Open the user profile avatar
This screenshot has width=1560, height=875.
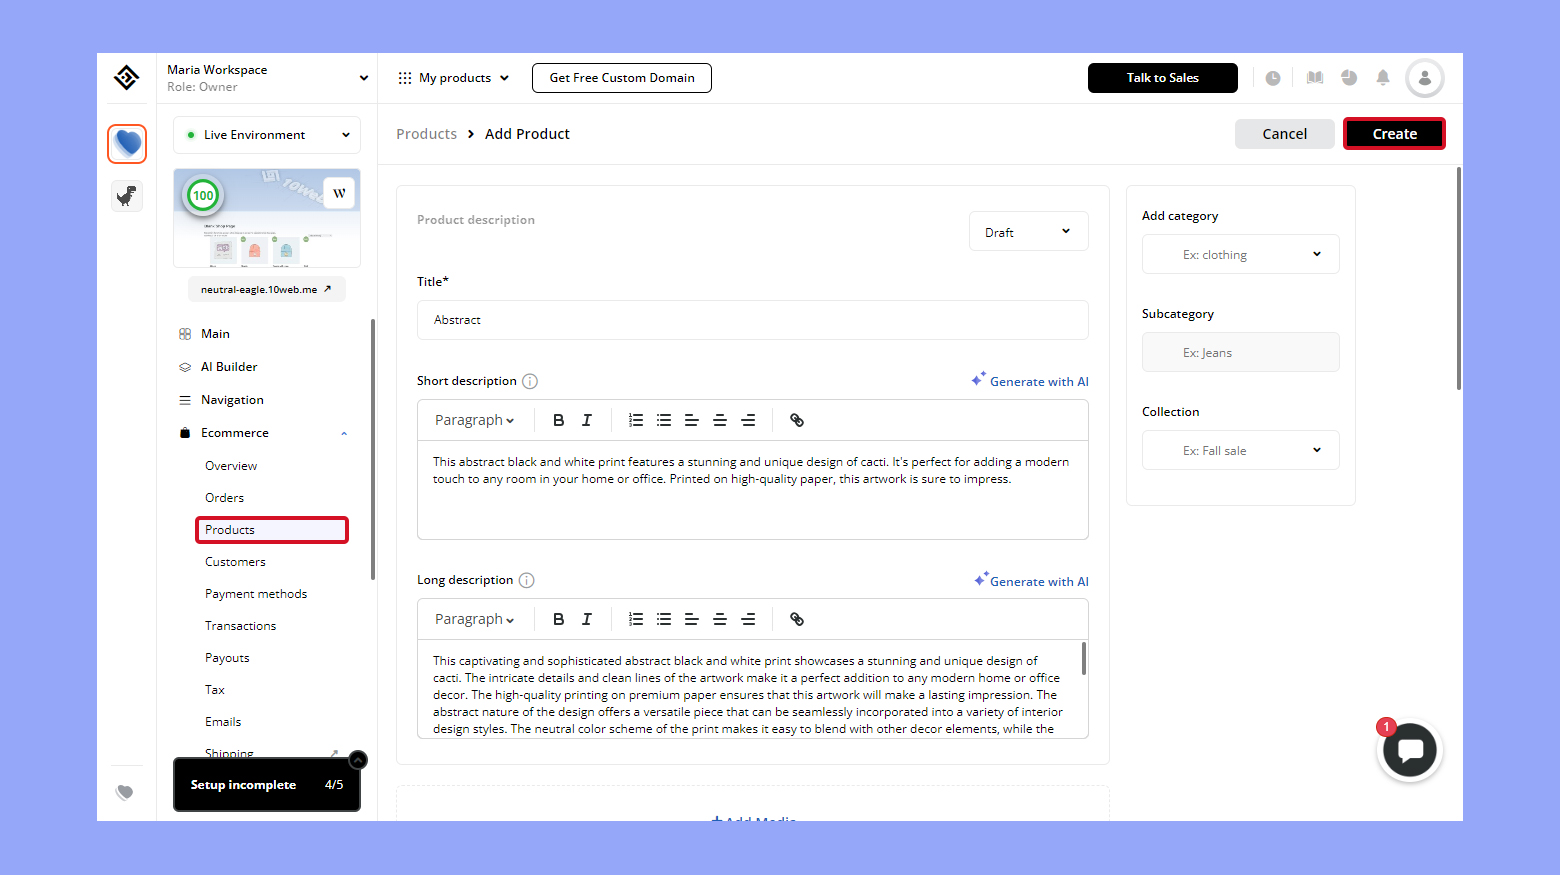point(1424,78)
